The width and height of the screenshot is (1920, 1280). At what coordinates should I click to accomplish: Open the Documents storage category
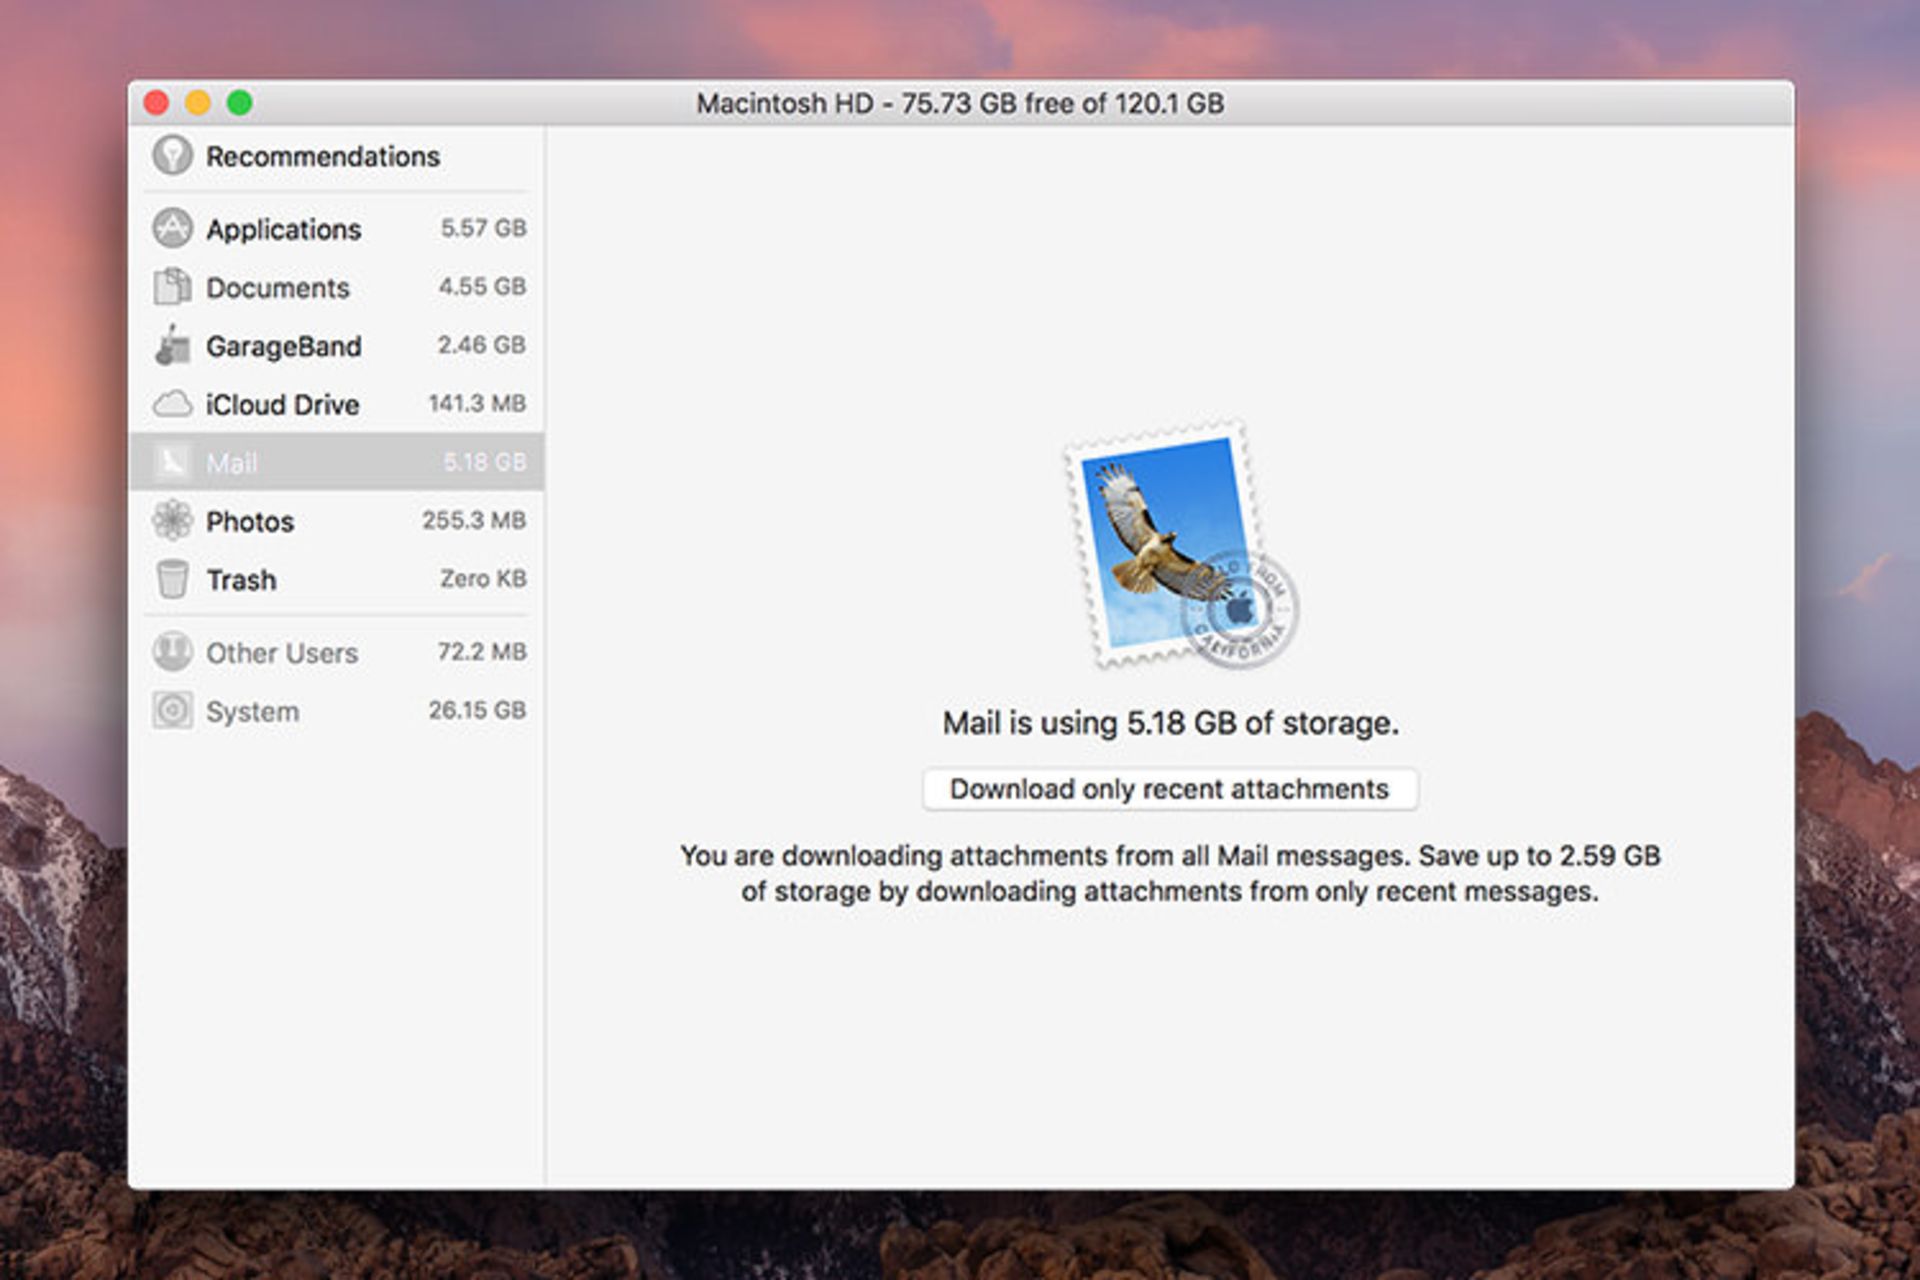(x=277, y=287)
